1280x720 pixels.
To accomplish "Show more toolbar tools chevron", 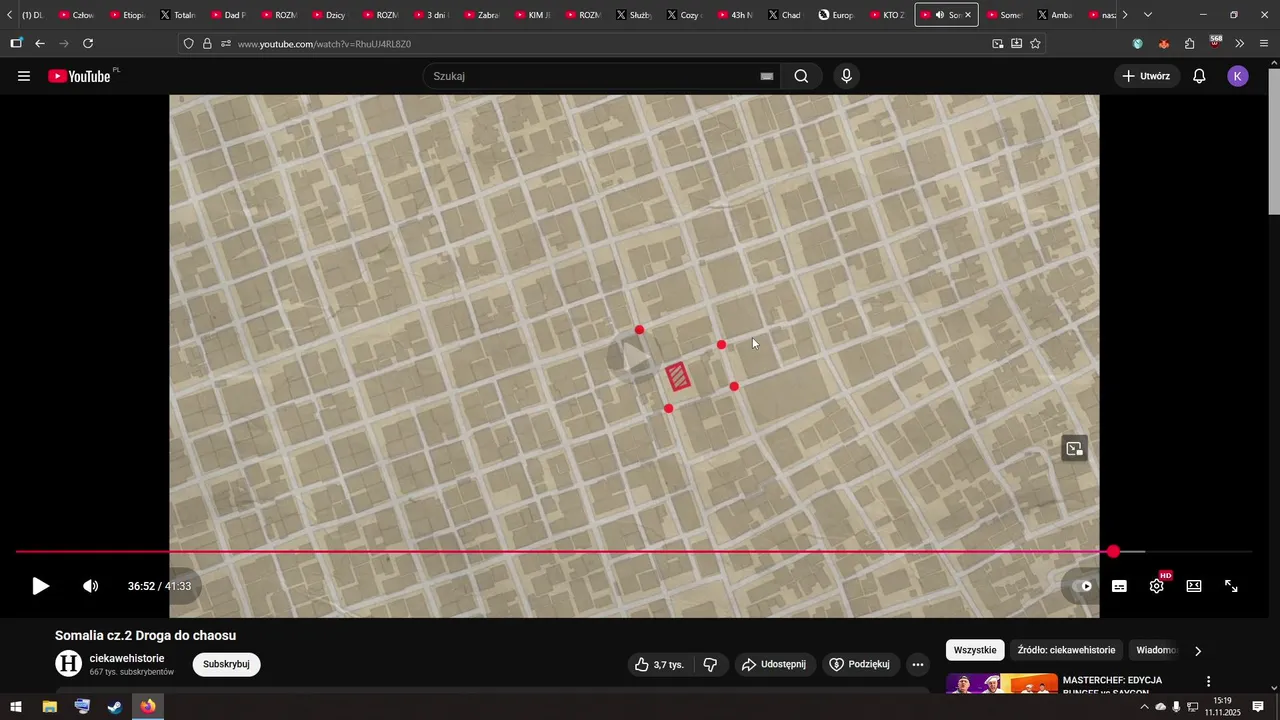I will (x=1240, y=43).
